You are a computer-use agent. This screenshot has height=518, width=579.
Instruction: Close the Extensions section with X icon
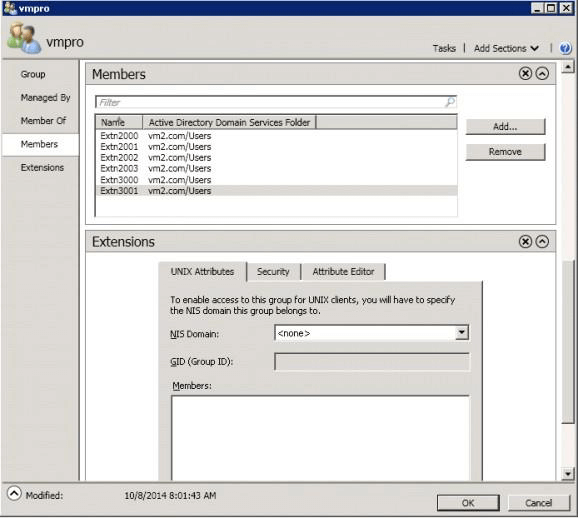point(525,242)
